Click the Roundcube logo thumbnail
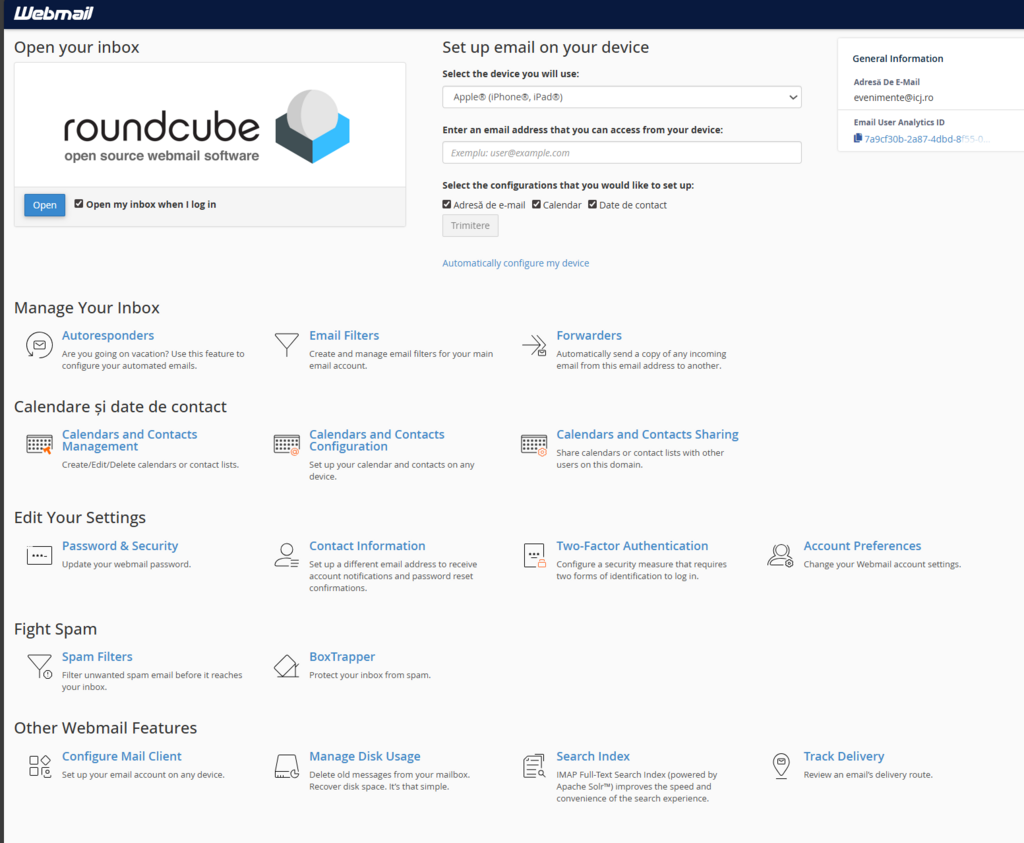 (x=209, y=126)
